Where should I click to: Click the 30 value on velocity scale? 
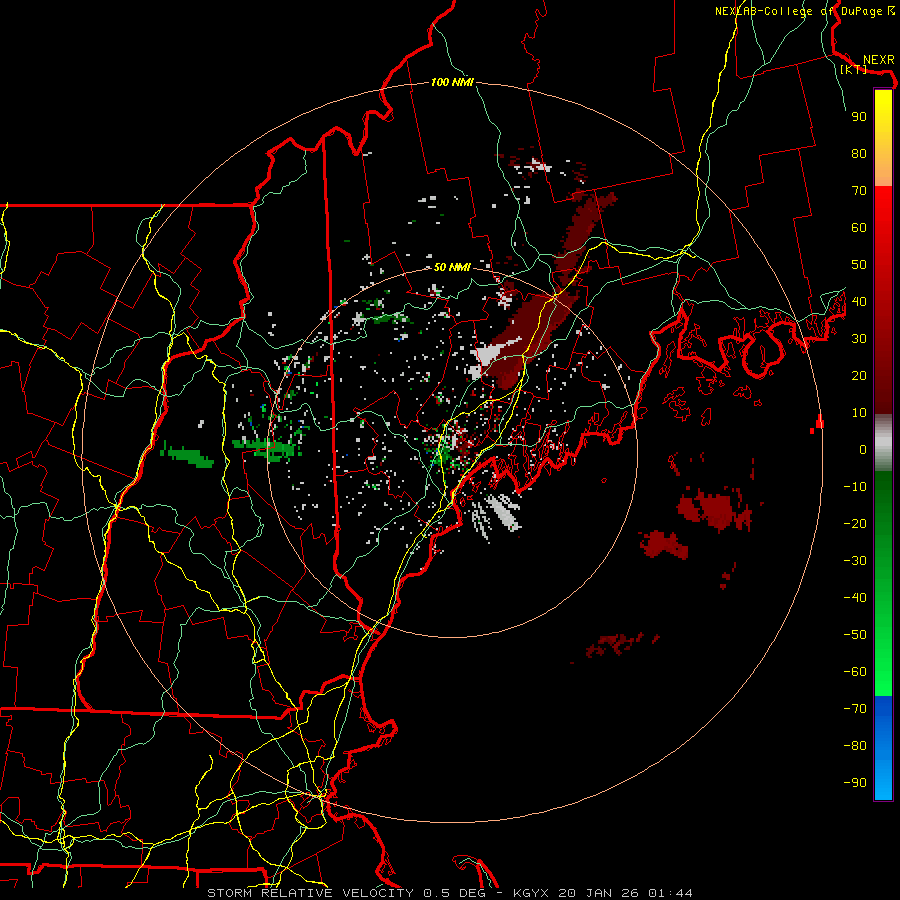[859, 339]
